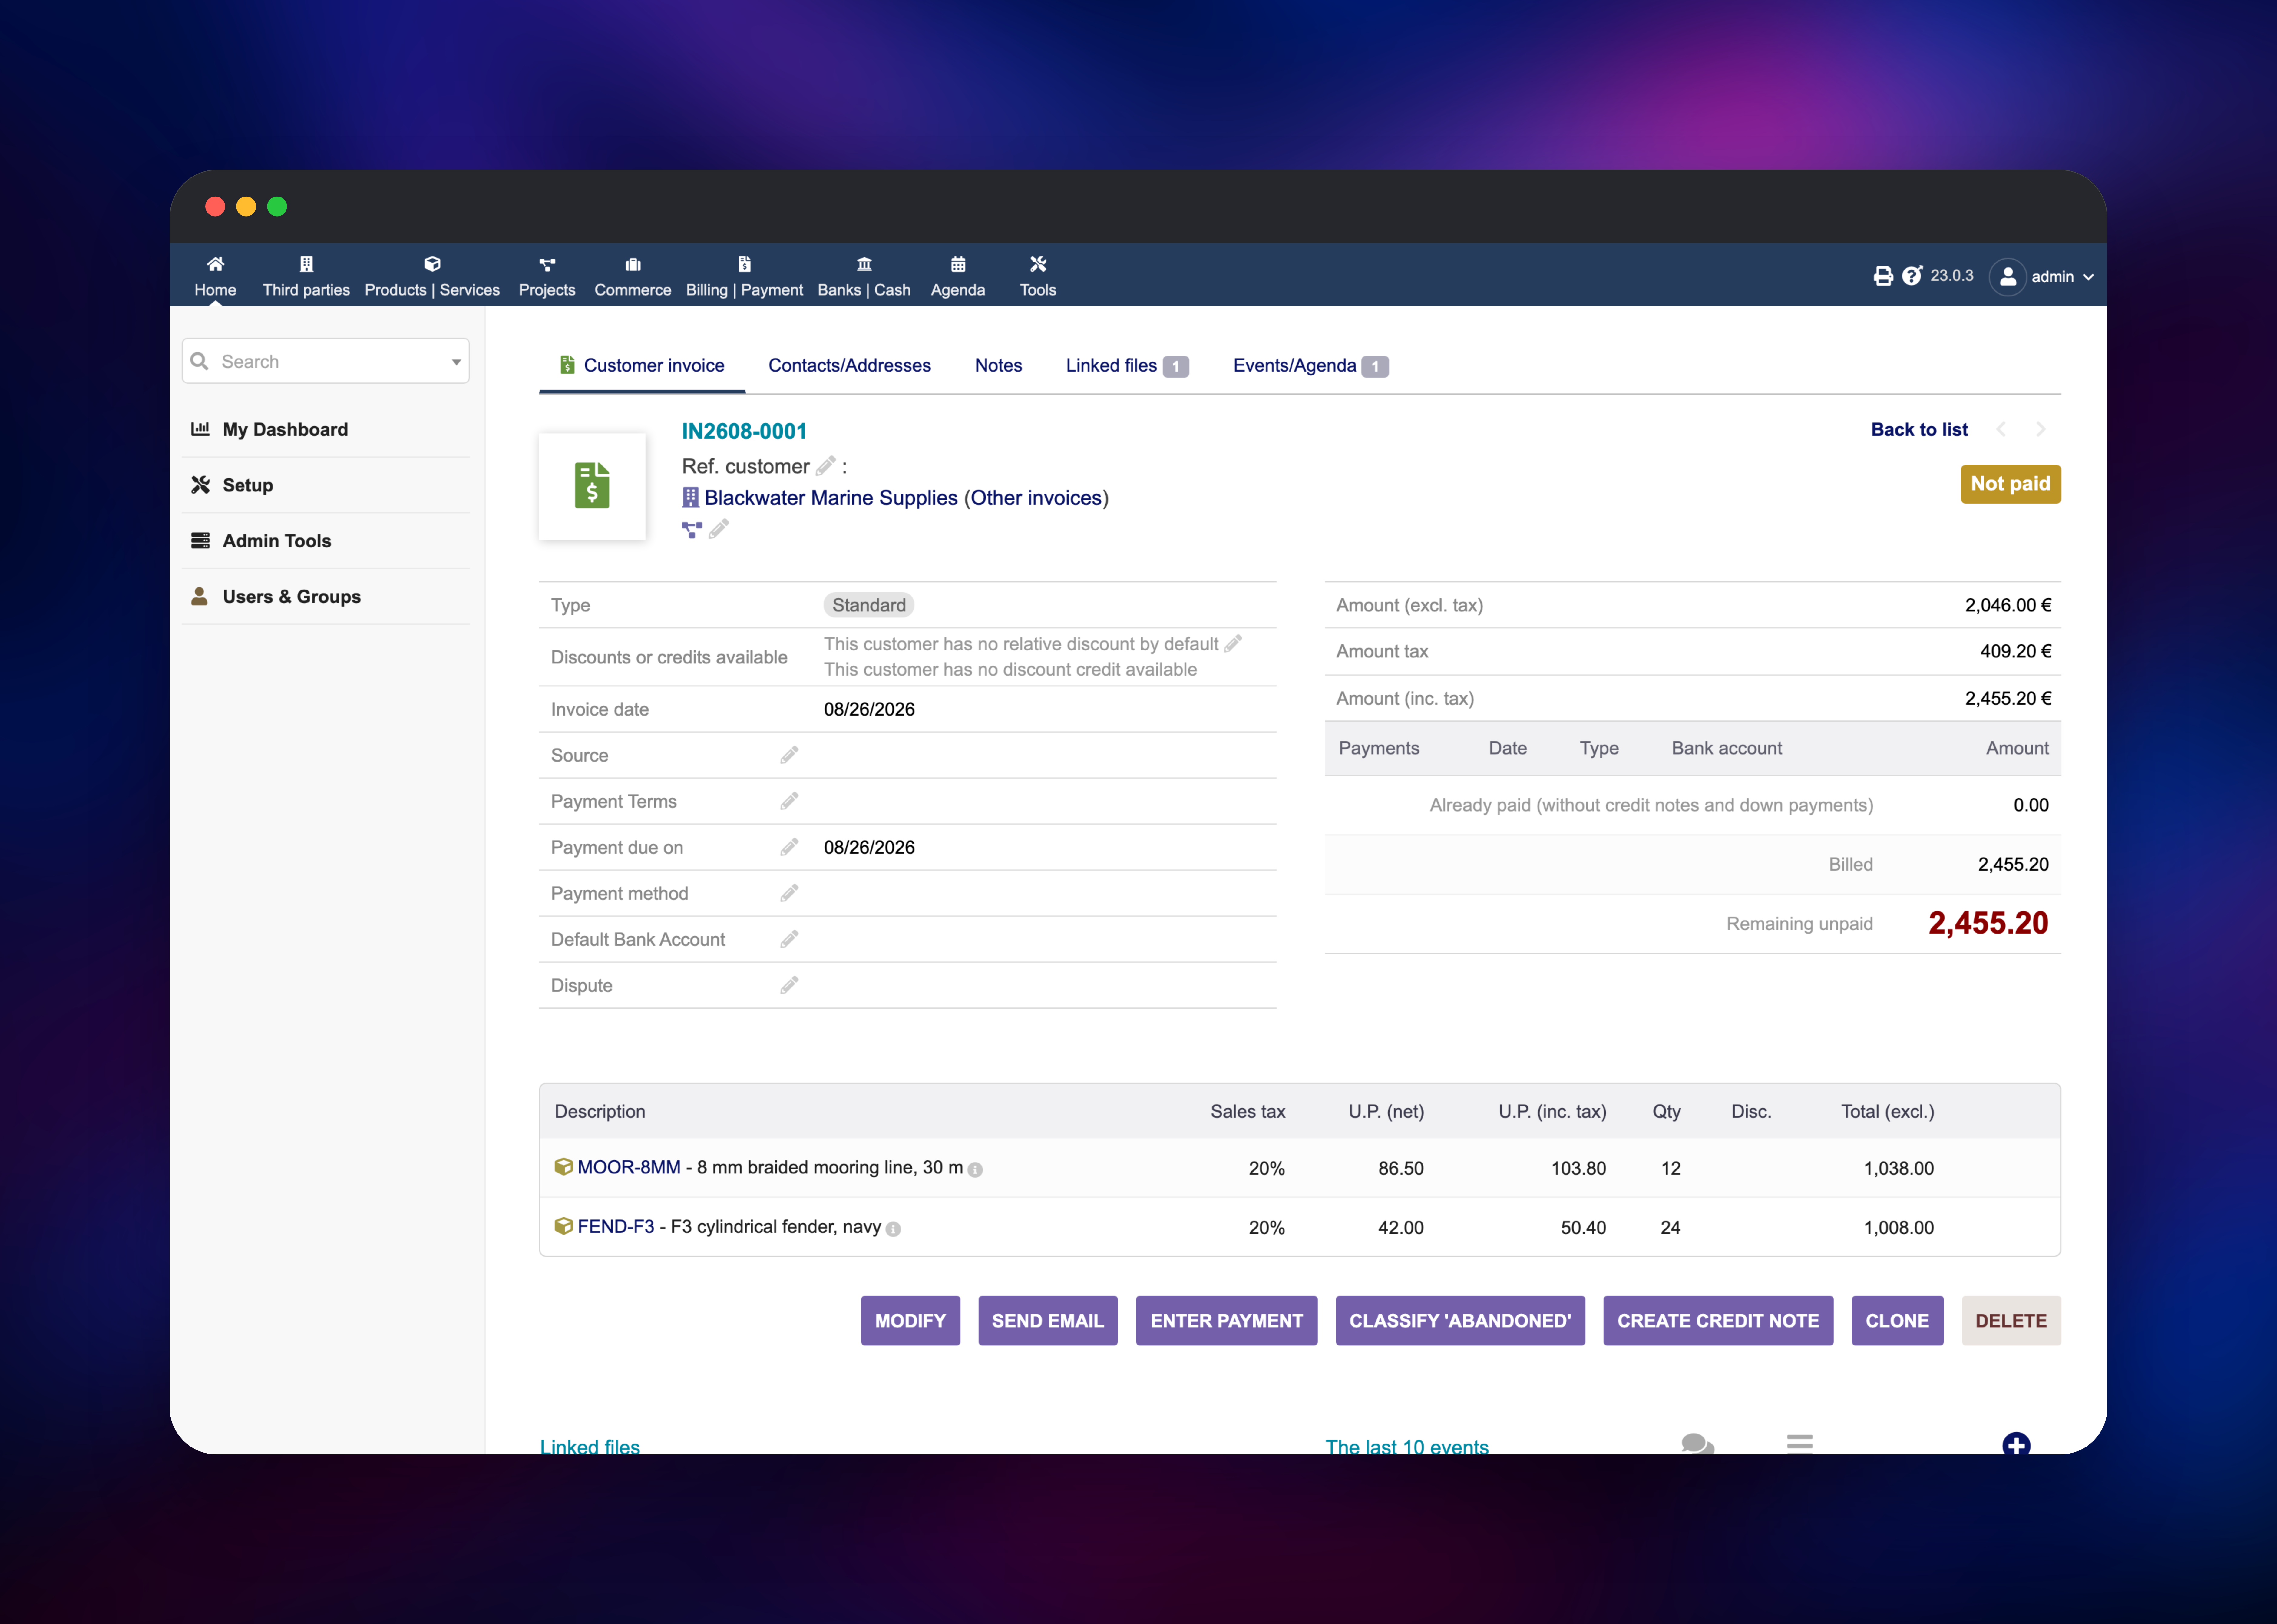Image resolution: width=2277 pixels, height=1624 pixels.
Task: Edit the Default Bank Account pencil
Action: [789, 939]
